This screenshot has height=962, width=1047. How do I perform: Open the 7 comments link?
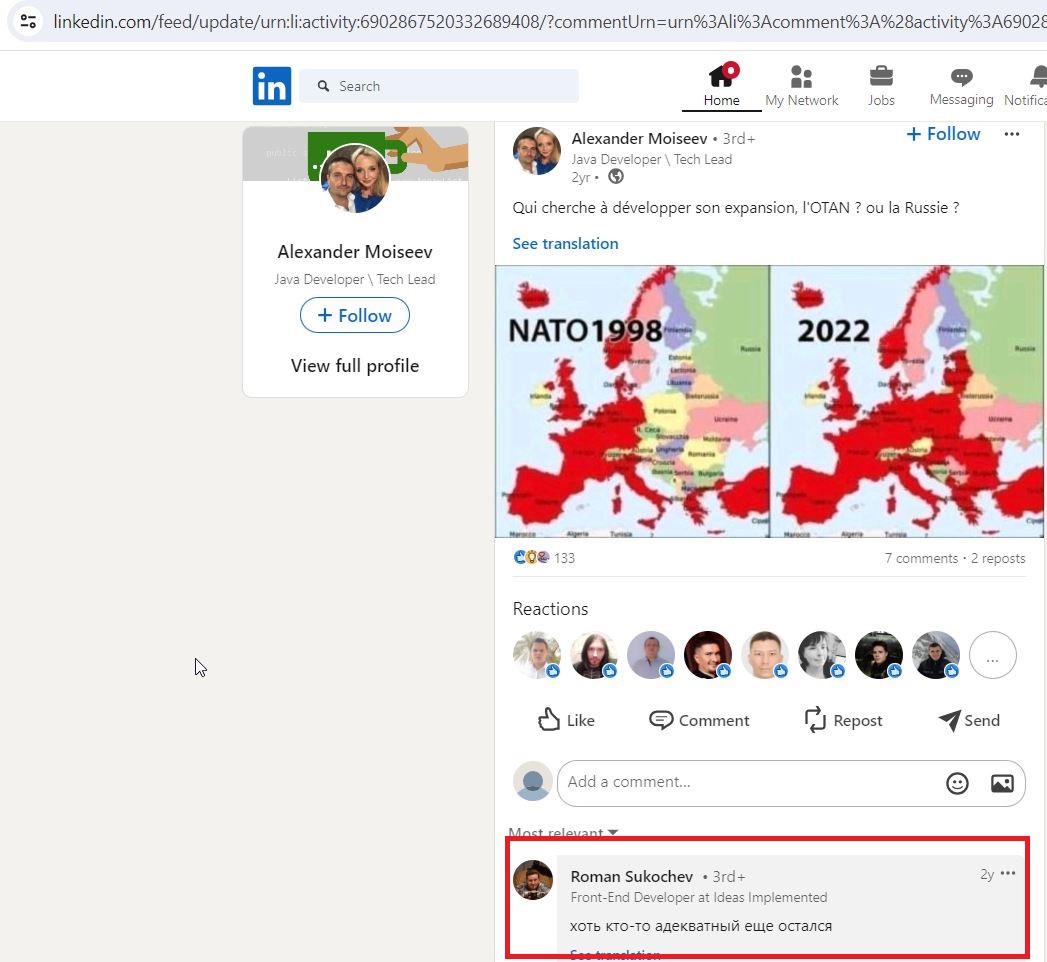click(921, 558)
